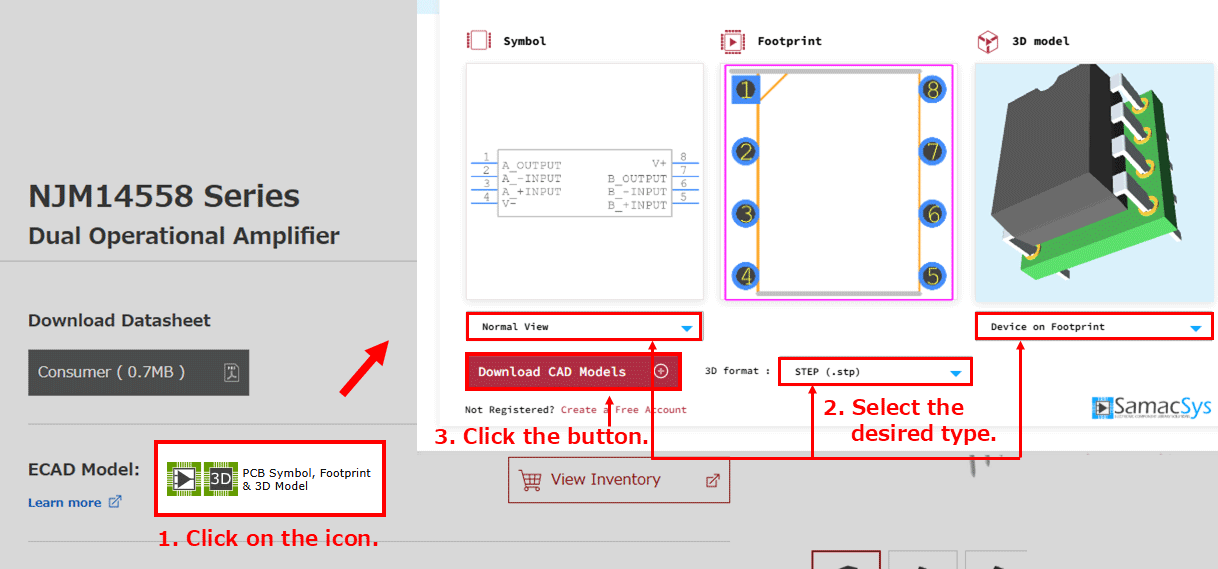Click pad 7 in the footprint view
Screen dimensions: 1218x569
(933, 152)
